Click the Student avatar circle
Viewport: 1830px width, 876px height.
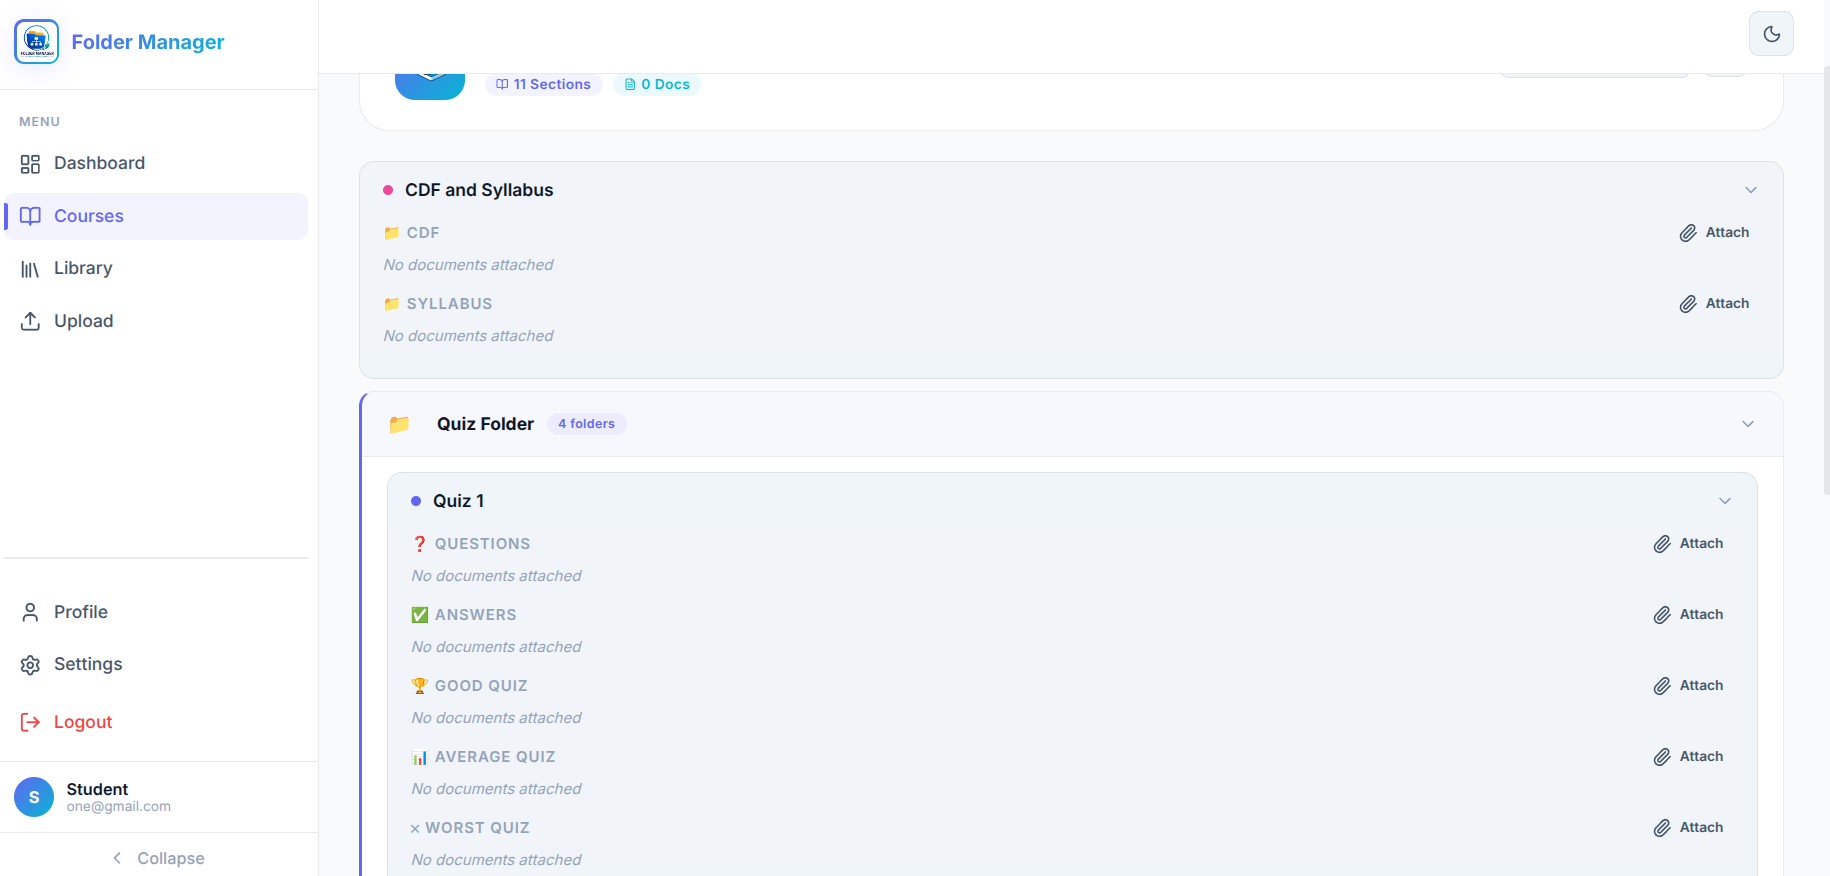tap(34, 797)
